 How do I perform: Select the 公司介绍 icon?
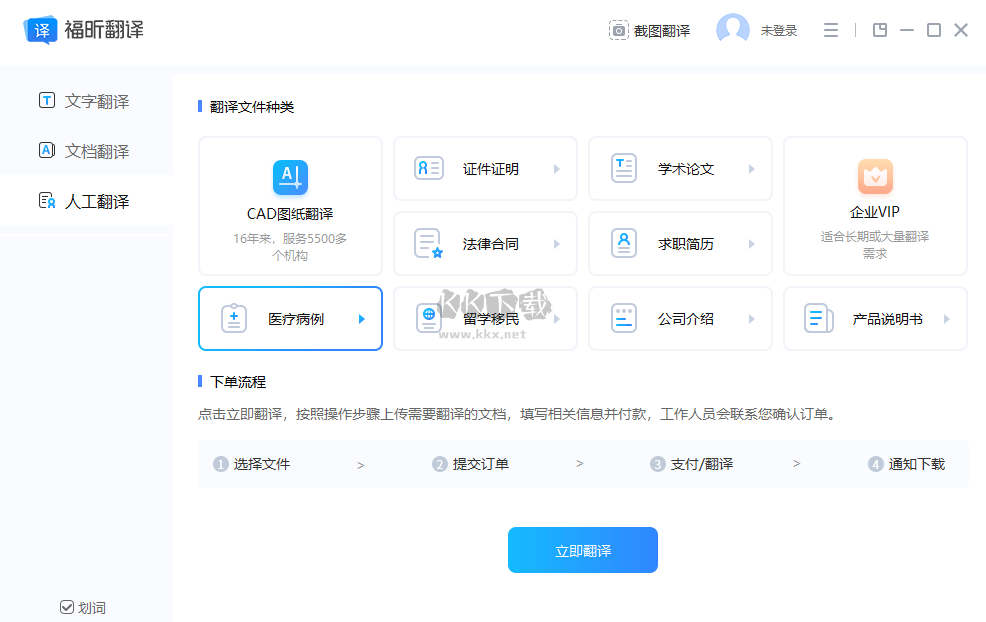623,318
